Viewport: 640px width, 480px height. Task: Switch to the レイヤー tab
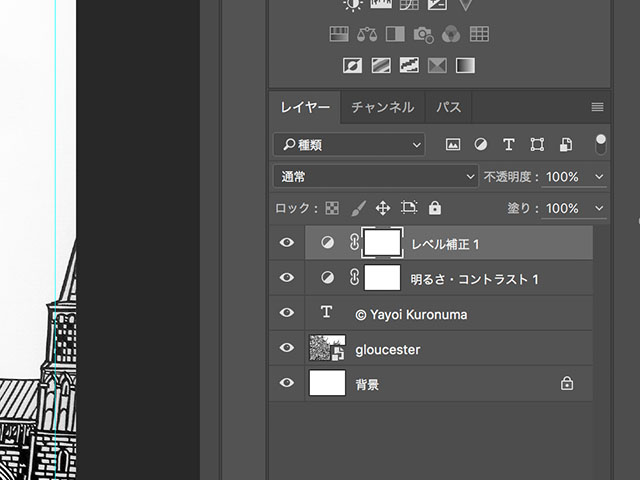pyautogui.click(x=305, y=107)
